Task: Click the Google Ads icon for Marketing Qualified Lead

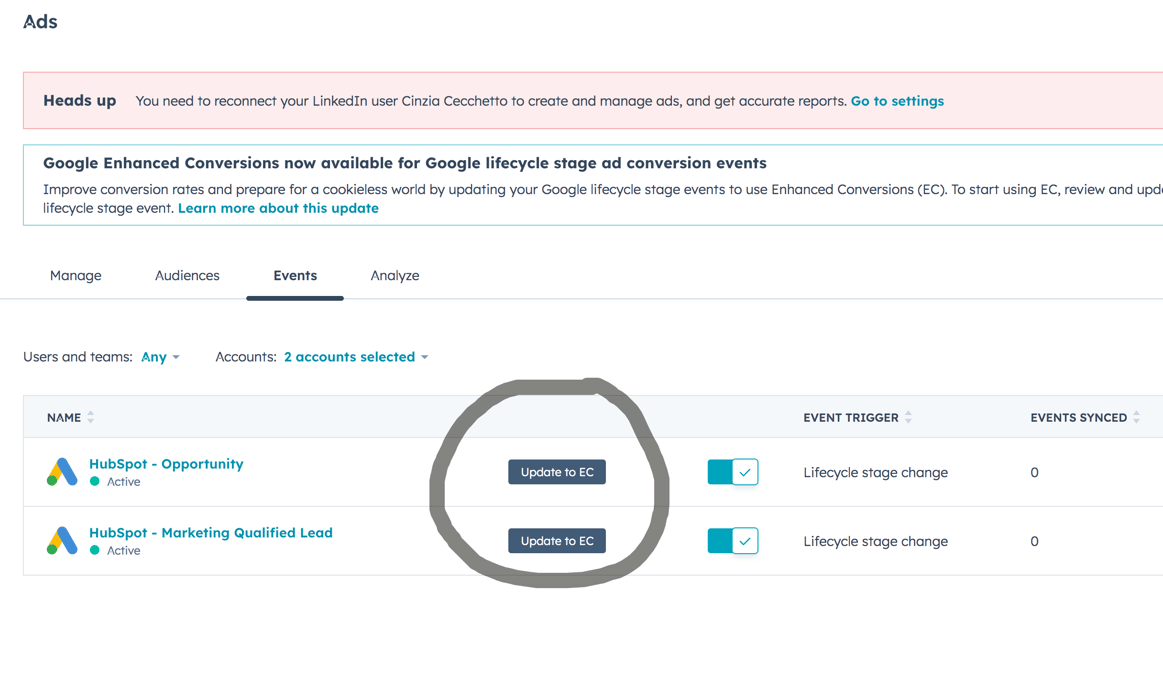Action: (63, 541)
